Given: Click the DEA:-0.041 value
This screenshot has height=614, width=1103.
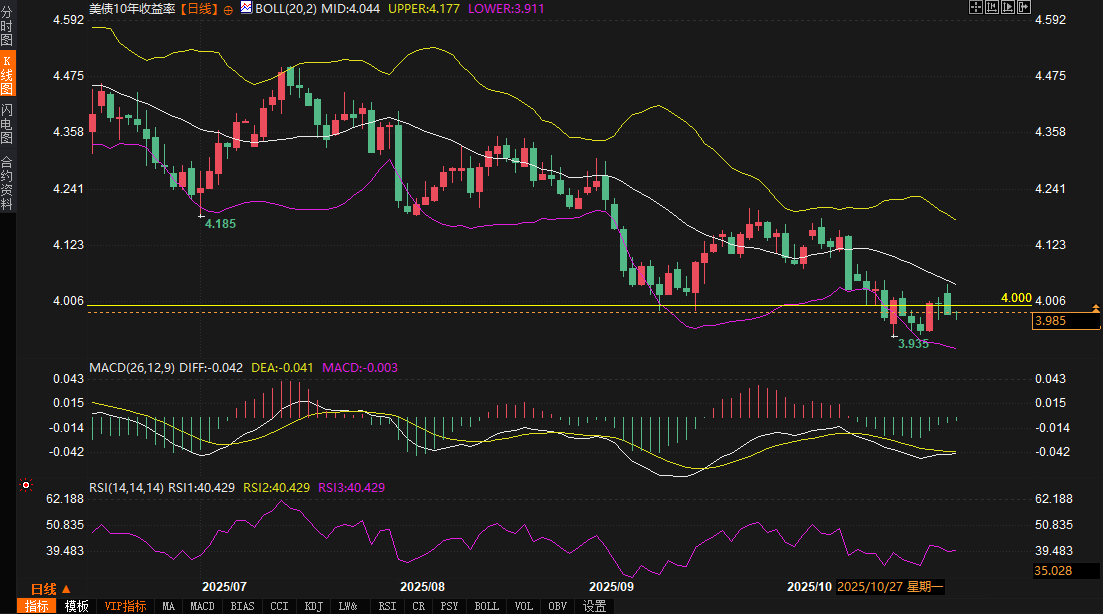Looking at the screenshot, I should tap(282, 368).
